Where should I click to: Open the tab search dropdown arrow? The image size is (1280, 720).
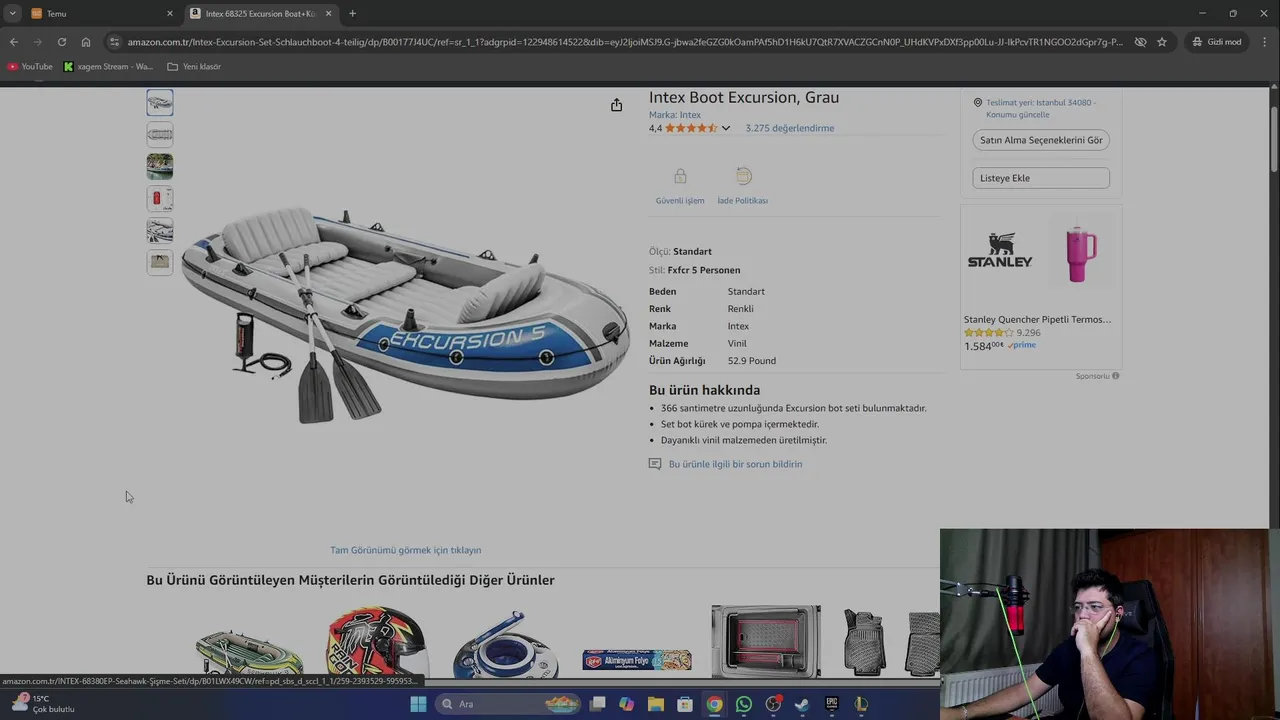click(x=12, y=13)
